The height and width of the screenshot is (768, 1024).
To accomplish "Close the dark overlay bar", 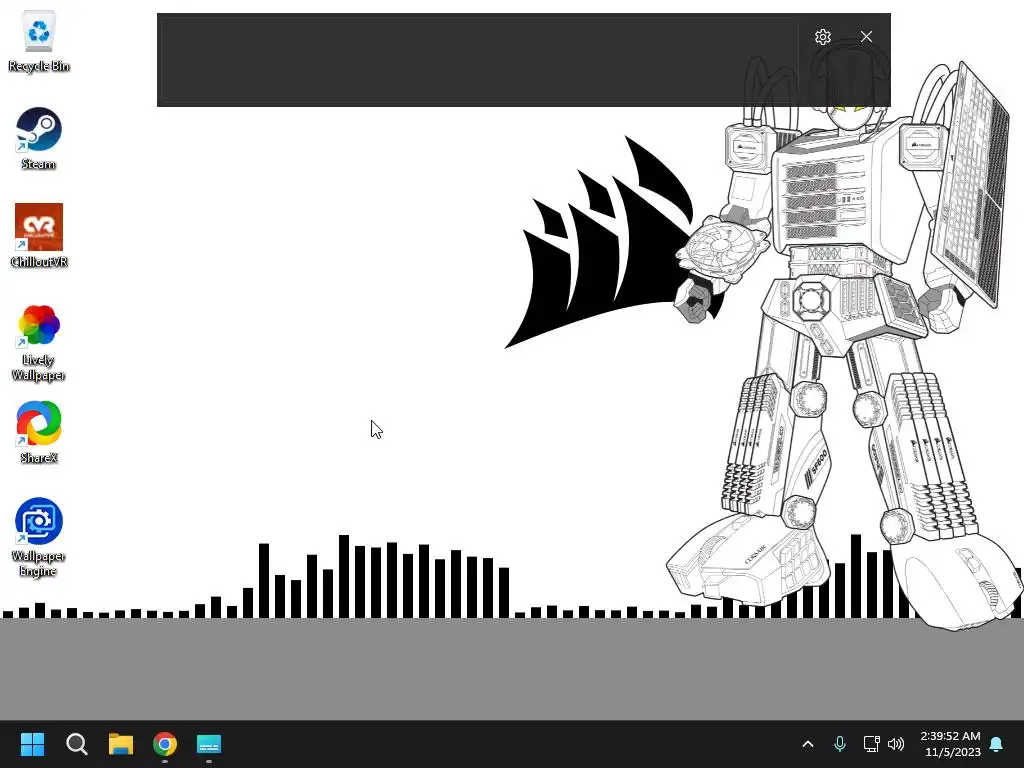I will click(x=866, y=37).
